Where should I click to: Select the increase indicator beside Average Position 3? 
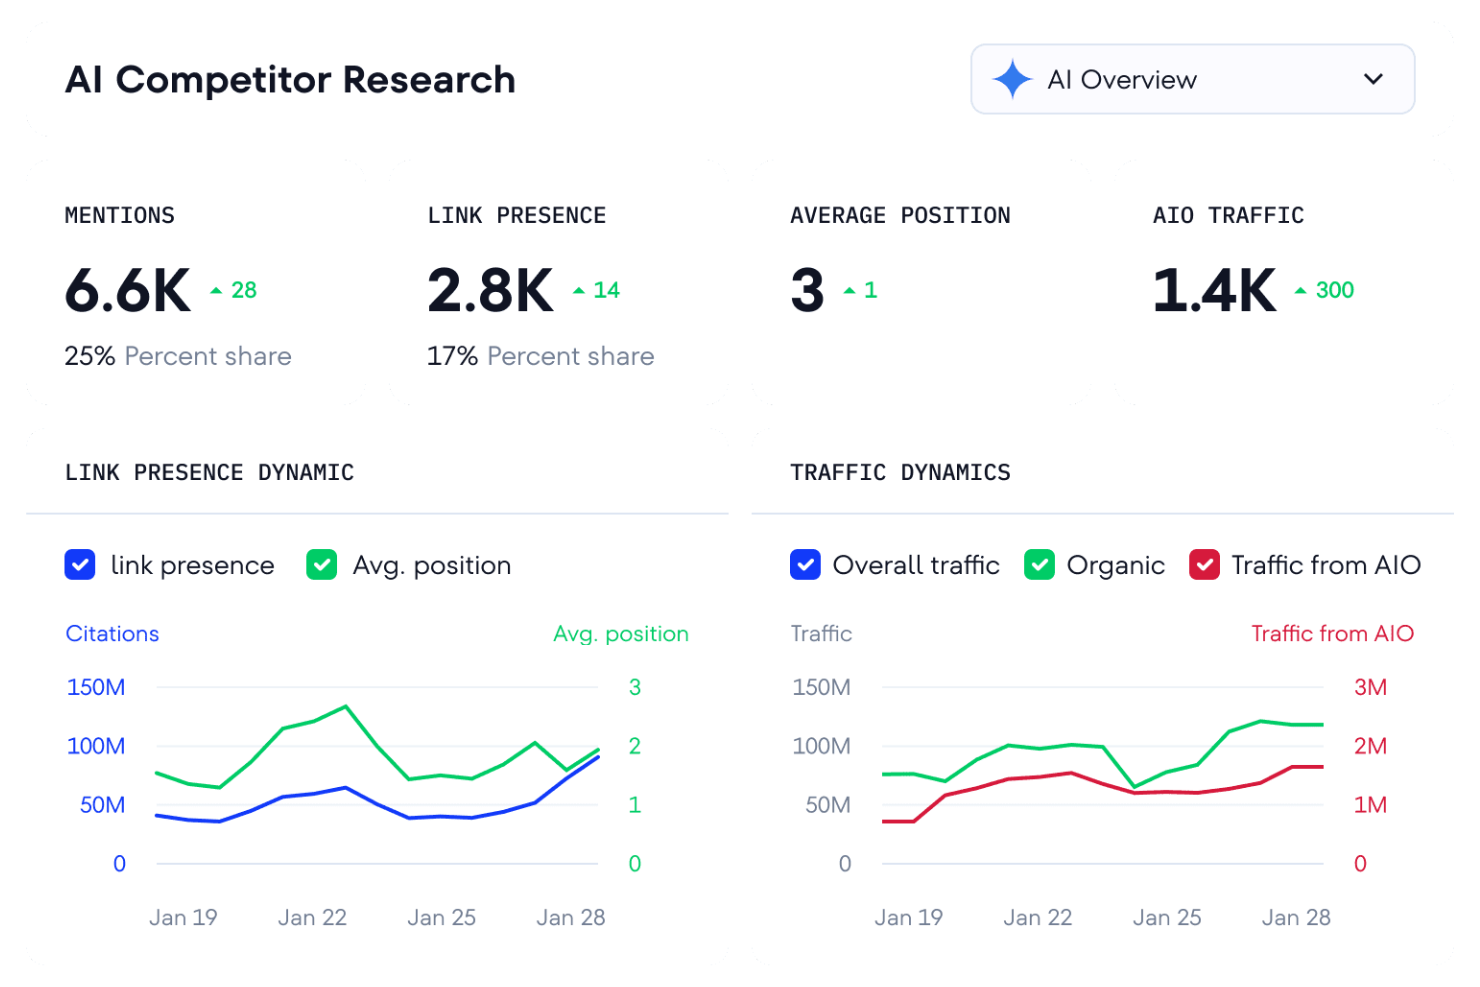coord(849,288)
